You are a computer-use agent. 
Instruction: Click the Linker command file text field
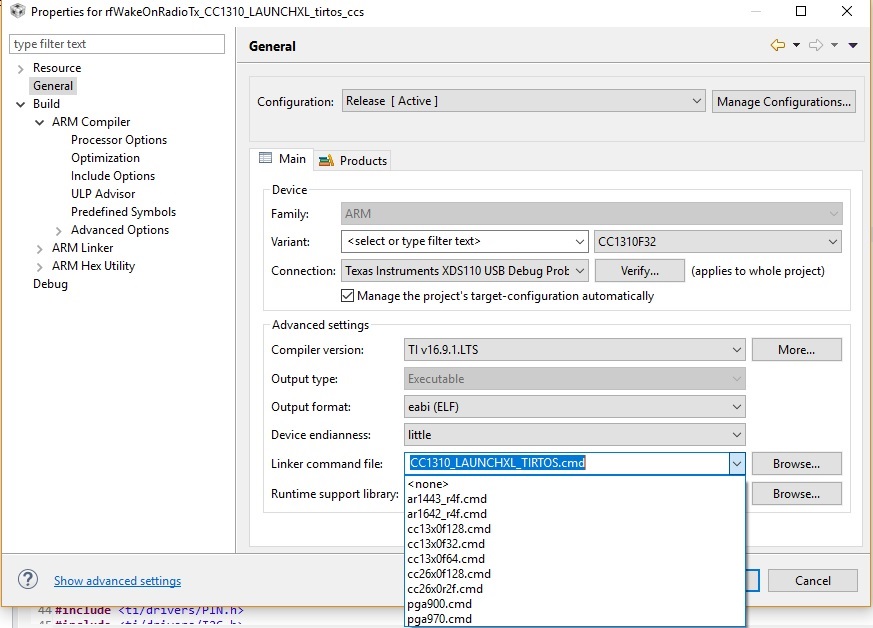tap(567, 463)
